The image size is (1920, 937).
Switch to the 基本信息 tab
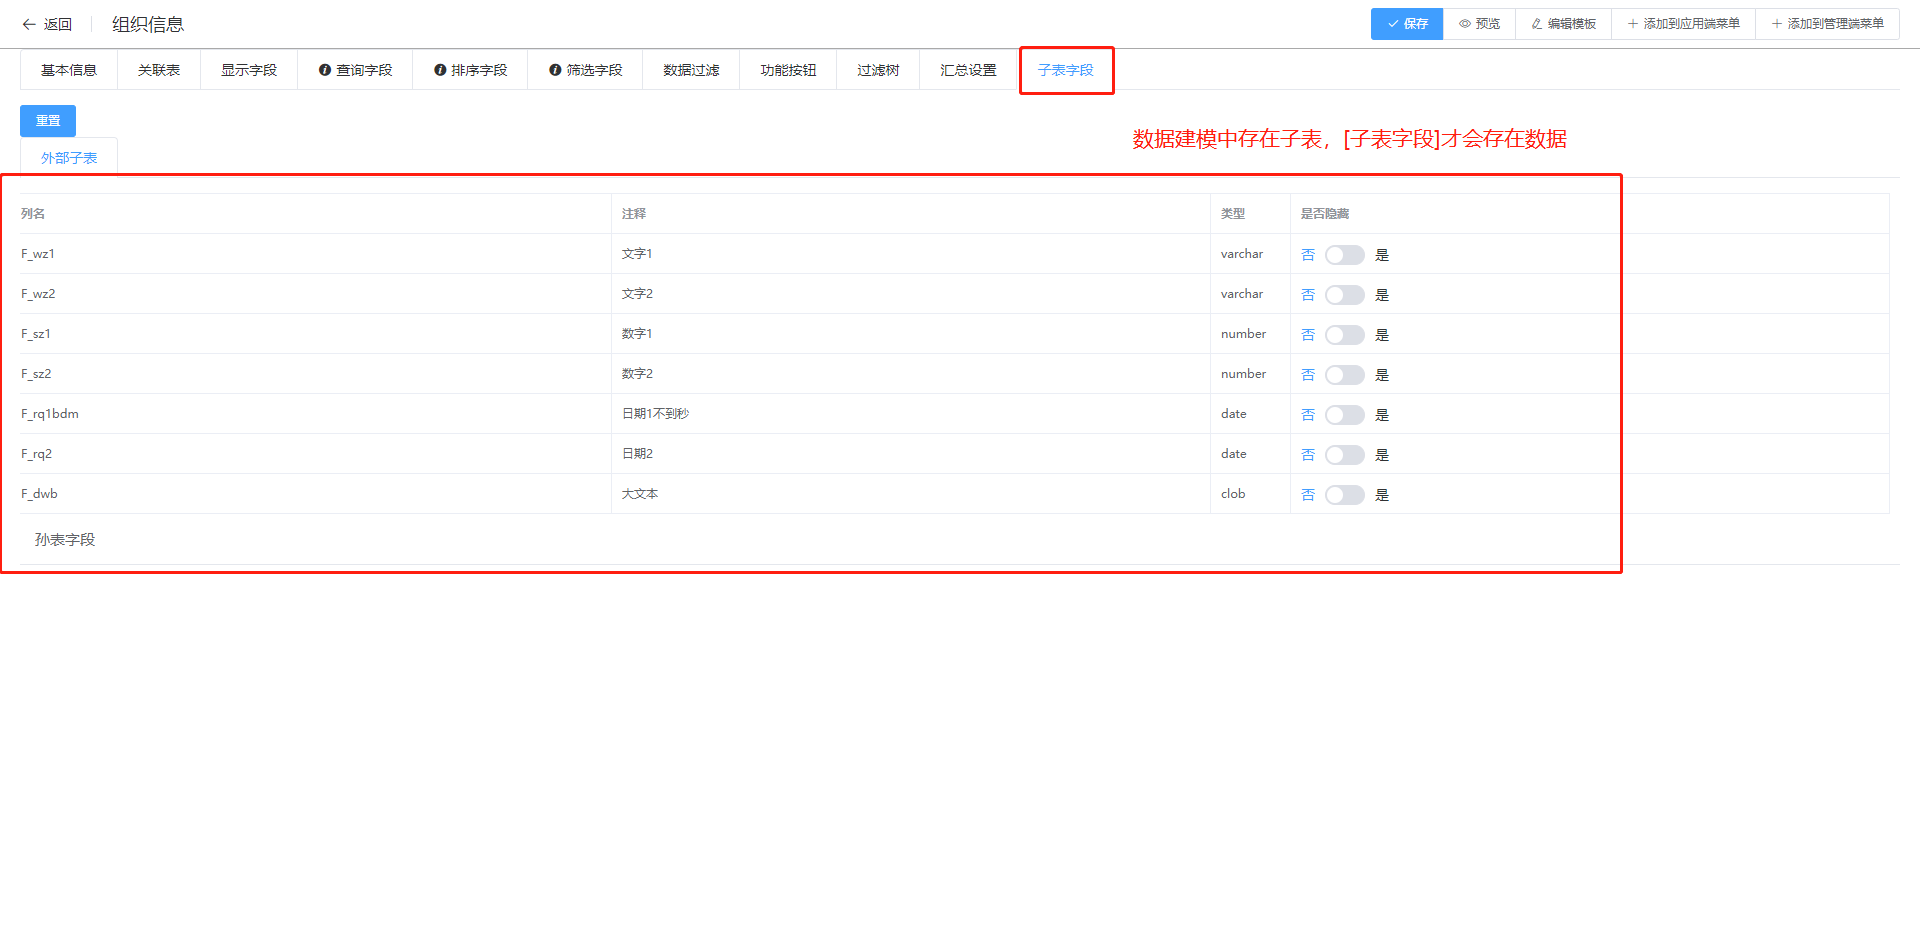point(69,70)
